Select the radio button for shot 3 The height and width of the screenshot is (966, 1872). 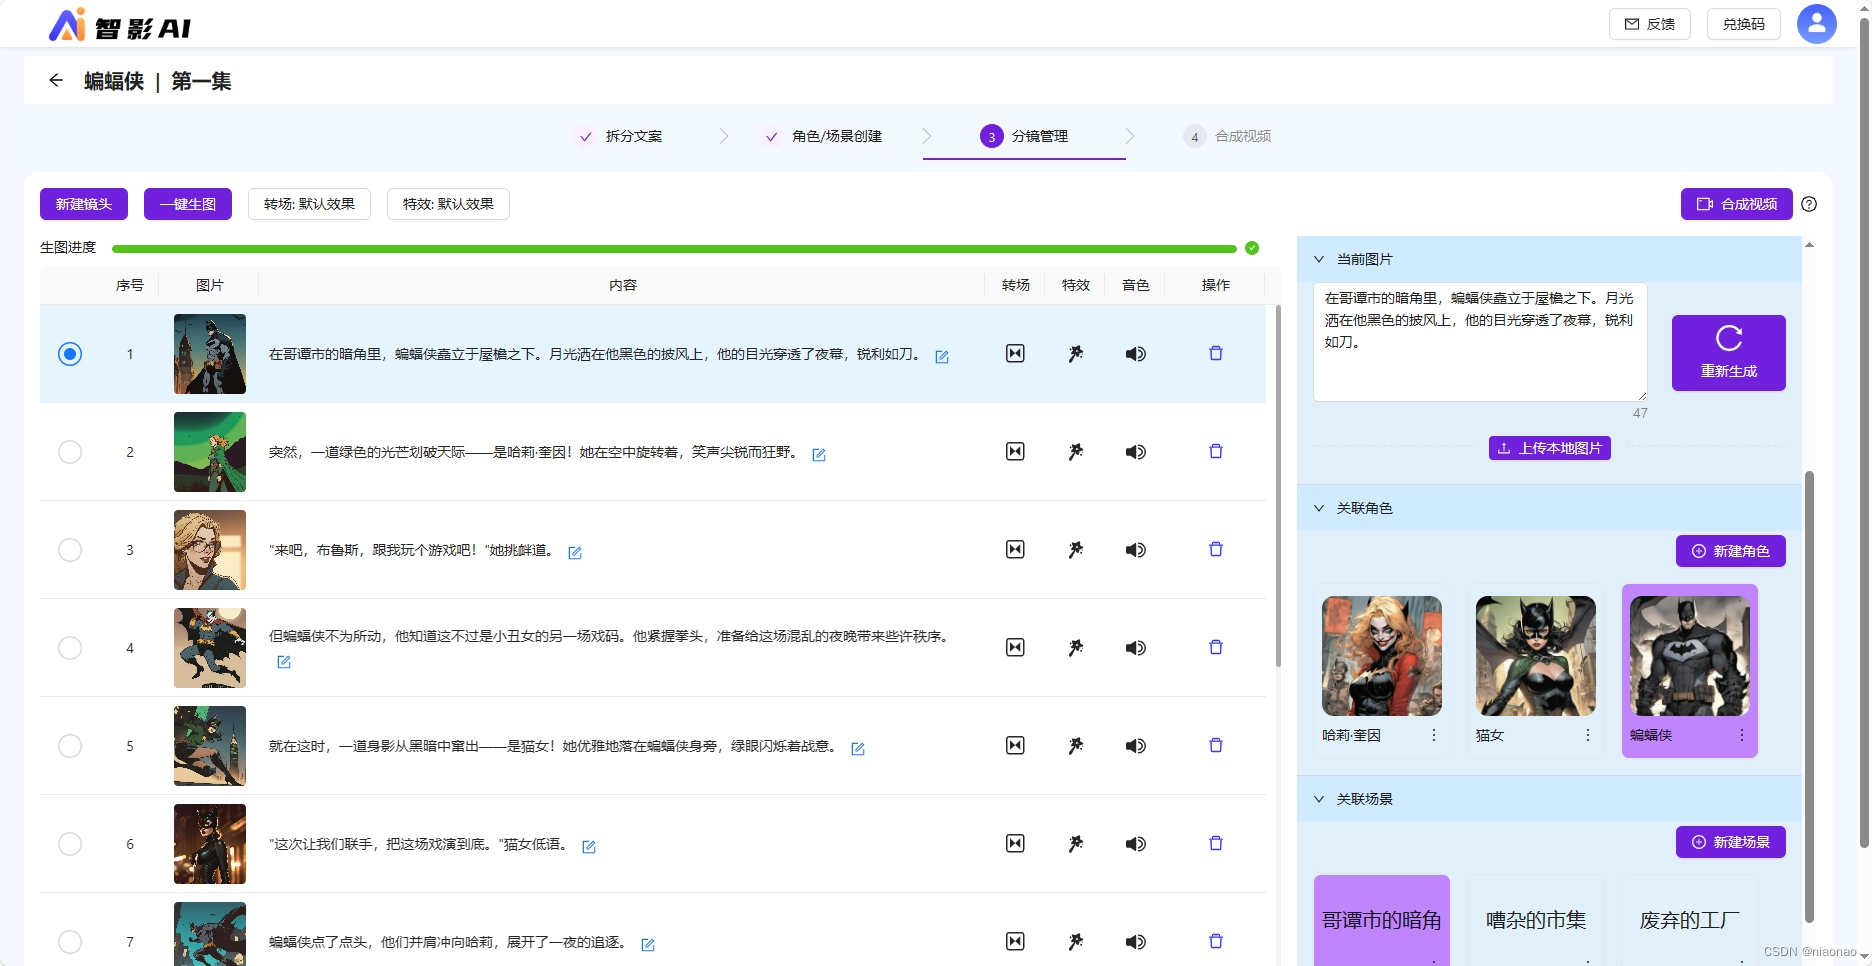pos(70,550)
